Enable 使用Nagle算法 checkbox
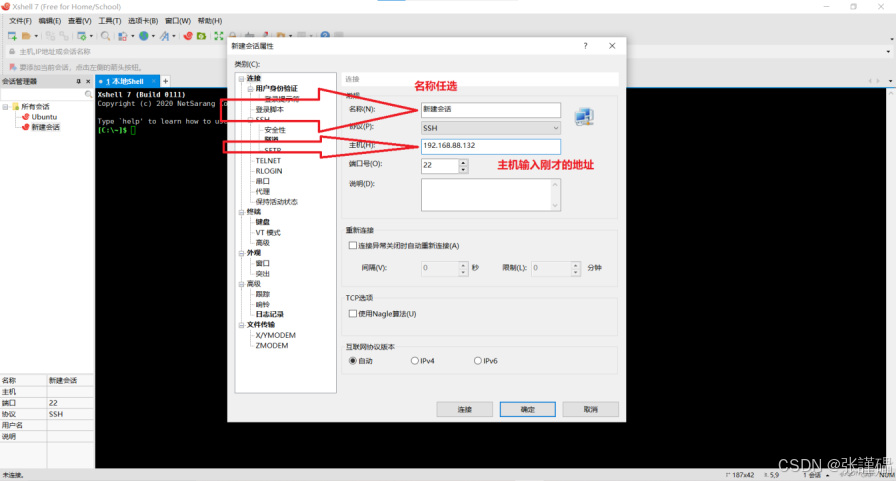The height and width of the screenshot is (481, 896). (353, 314)
